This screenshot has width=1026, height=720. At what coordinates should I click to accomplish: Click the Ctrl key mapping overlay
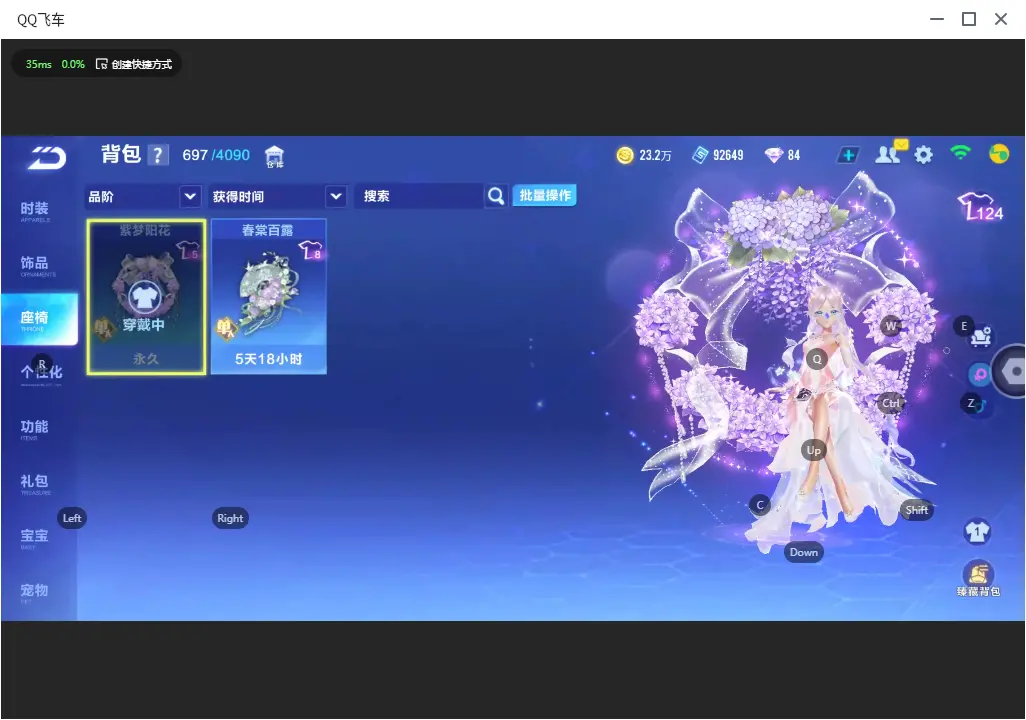point(891,403)
